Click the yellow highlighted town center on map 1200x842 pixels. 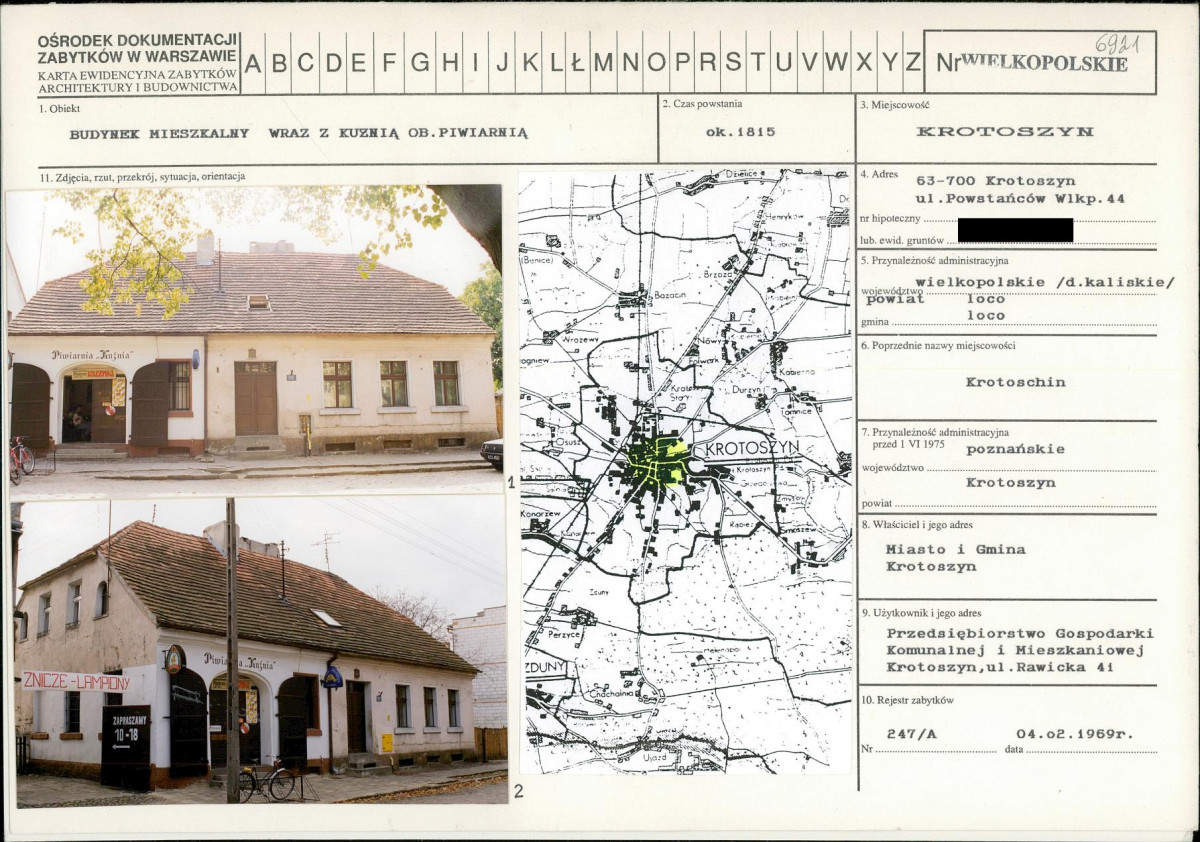pyautogui.click(x=658, y=463)
